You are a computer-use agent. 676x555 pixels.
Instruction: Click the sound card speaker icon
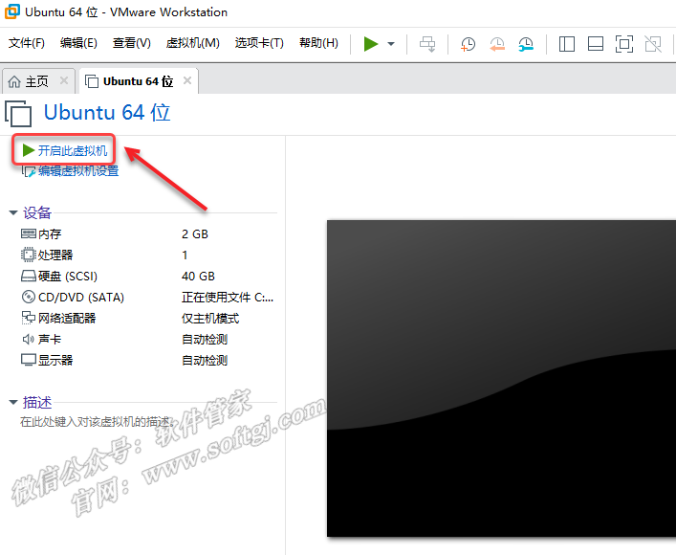click(x=28, y=339)
